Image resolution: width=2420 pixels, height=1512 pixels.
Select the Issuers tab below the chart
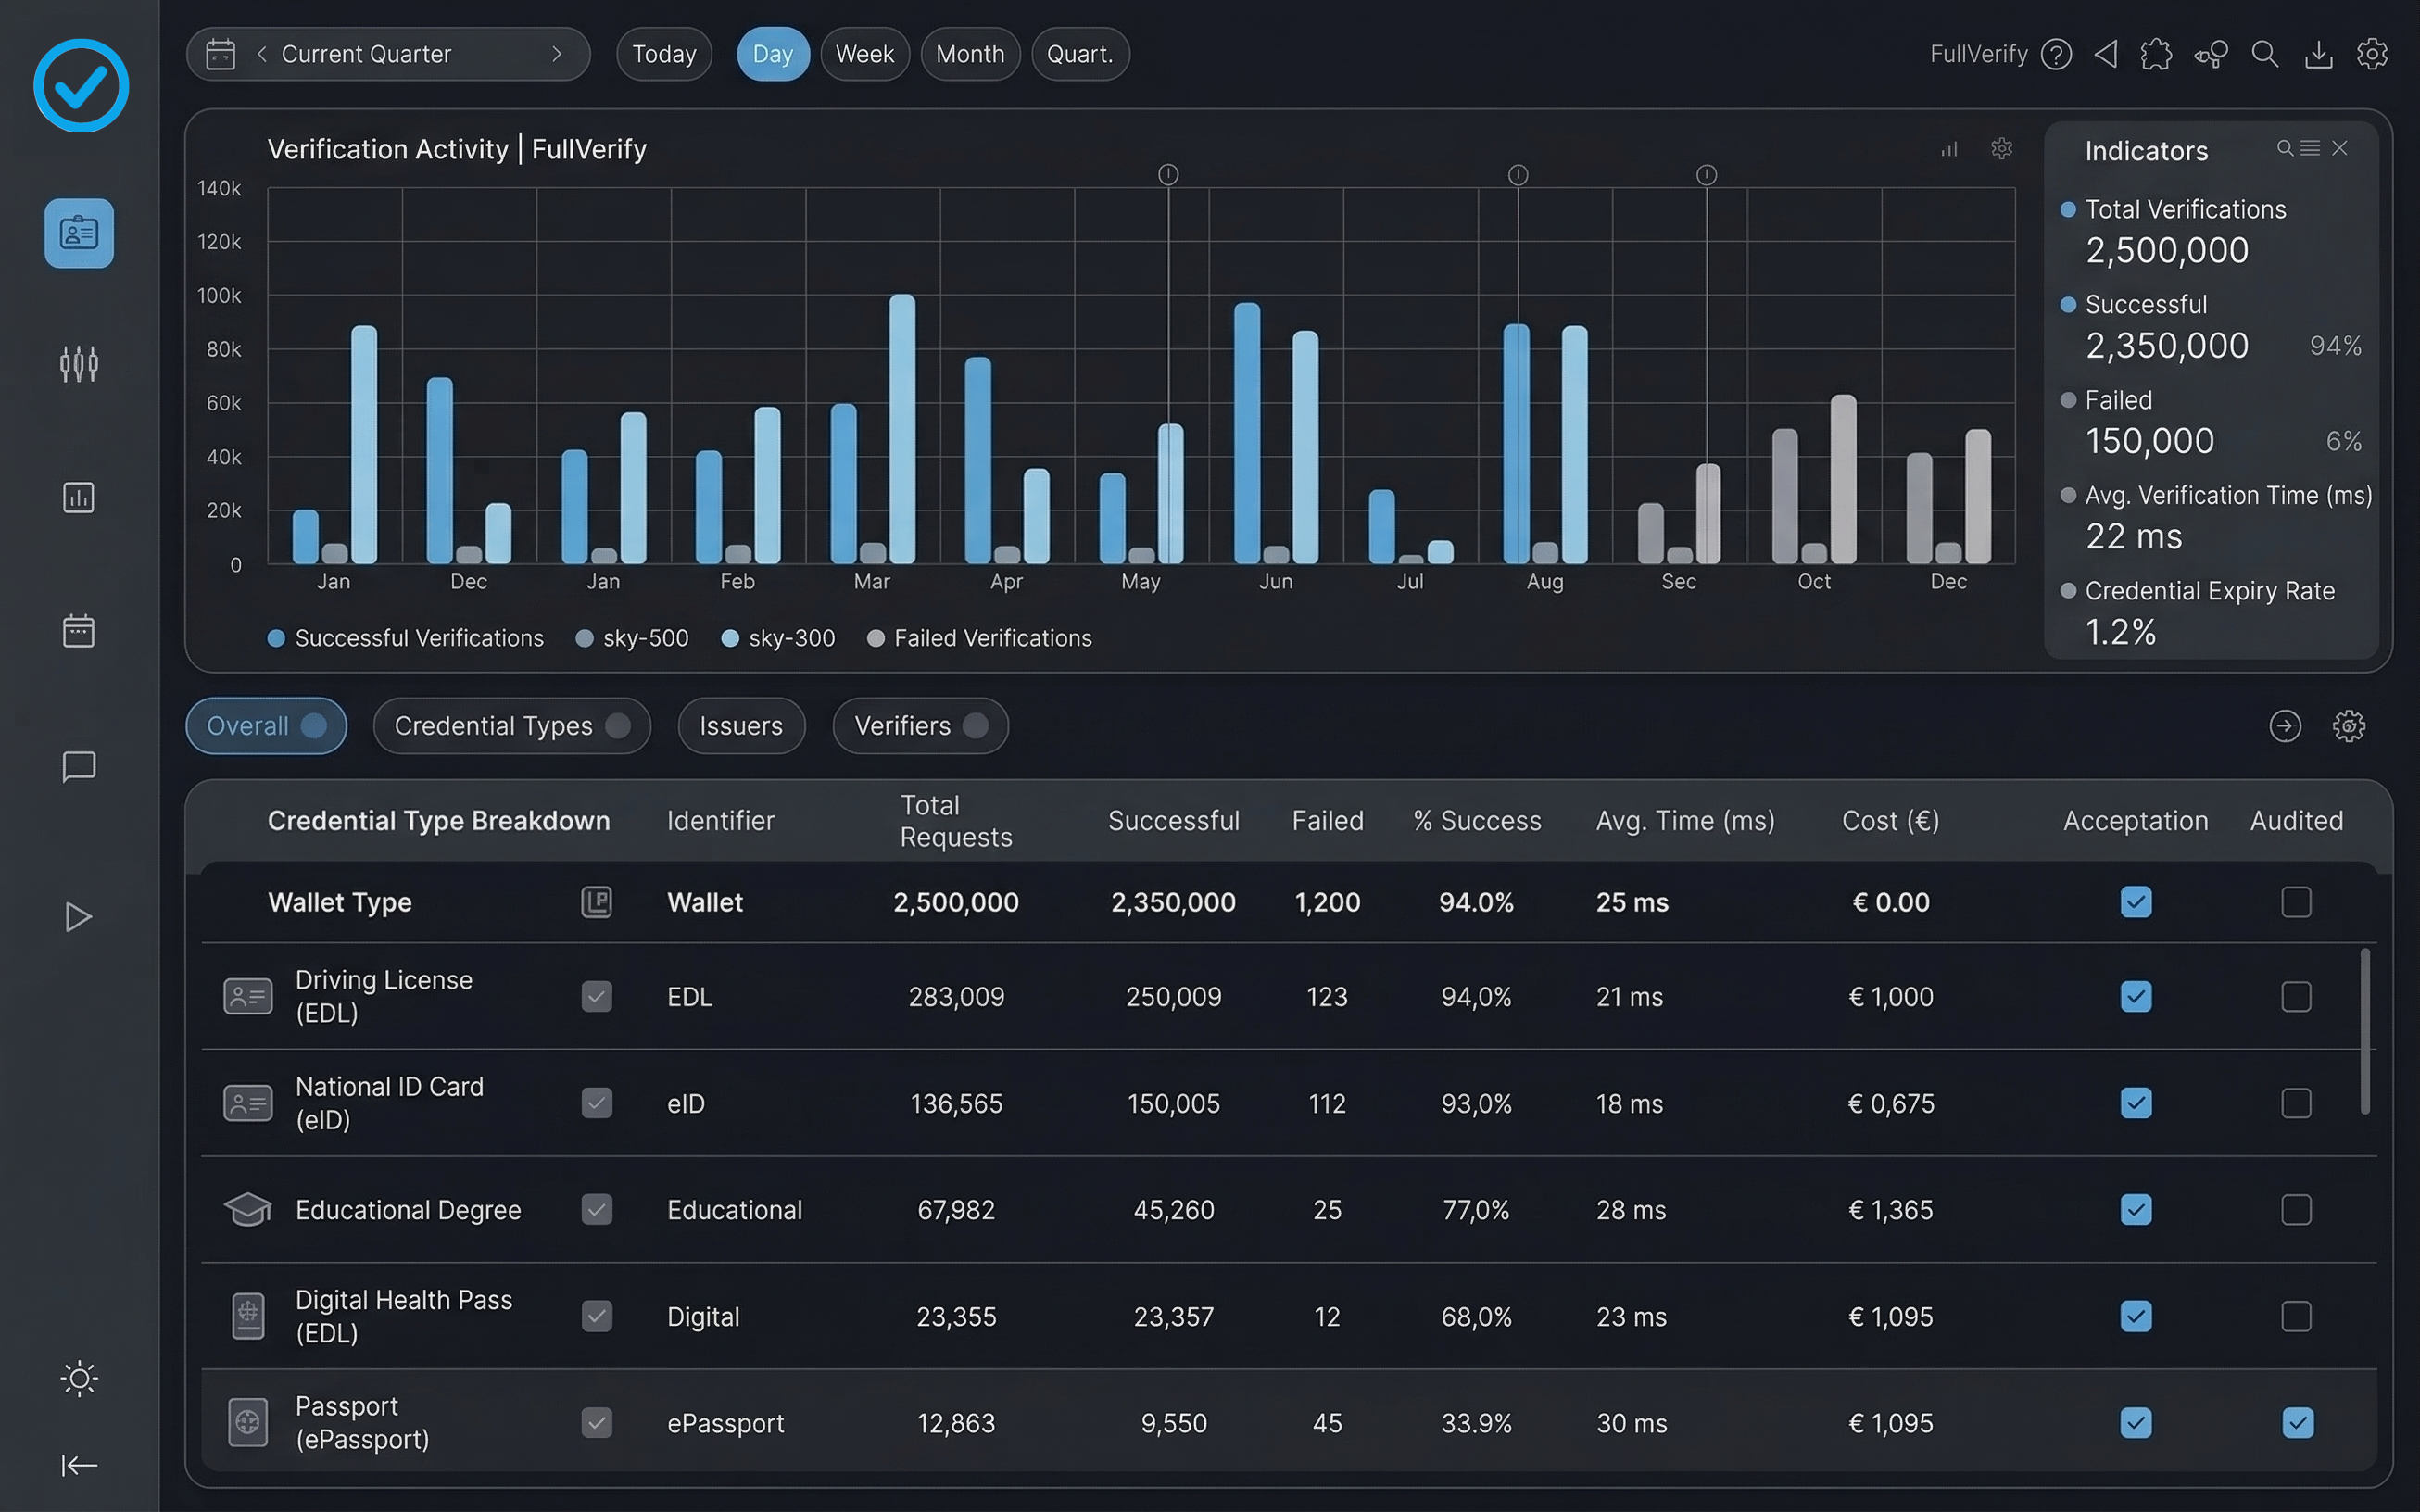tap(741, 725)
